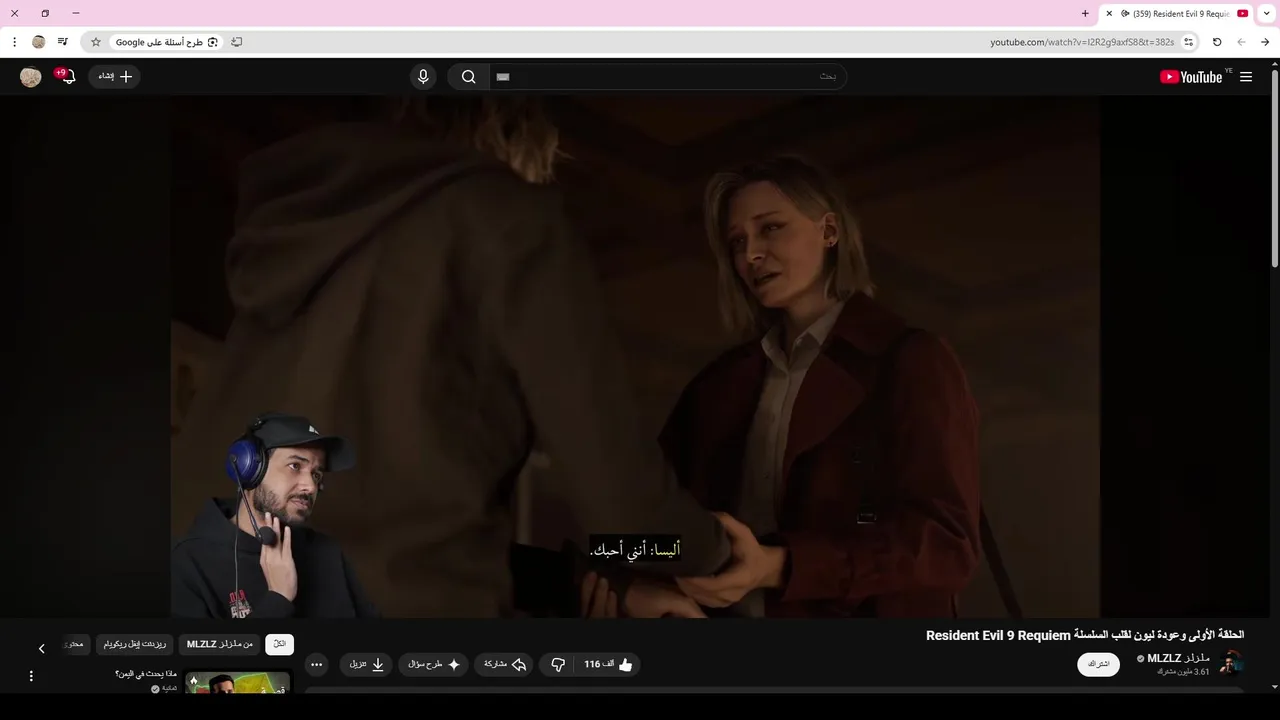The image size is (1280, 720).
Task: Click the URL text in address bar
Action: [1082, 42]
